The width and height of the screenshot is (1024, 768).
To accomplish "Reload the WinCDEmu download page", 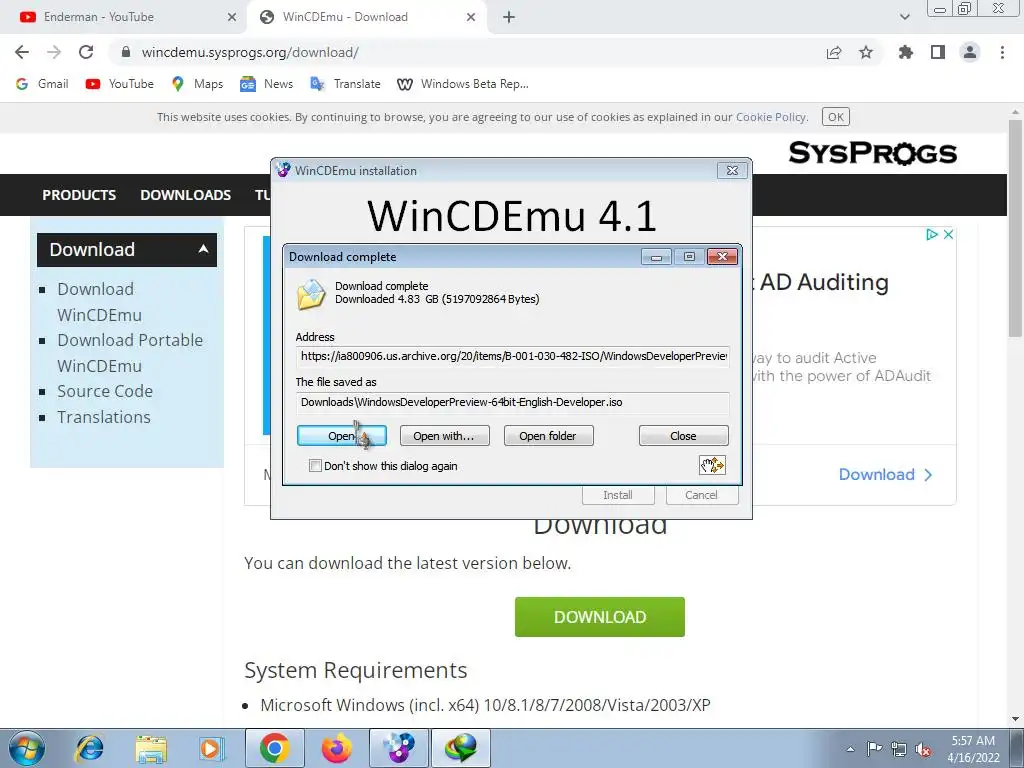I will (x=86, y=52).
